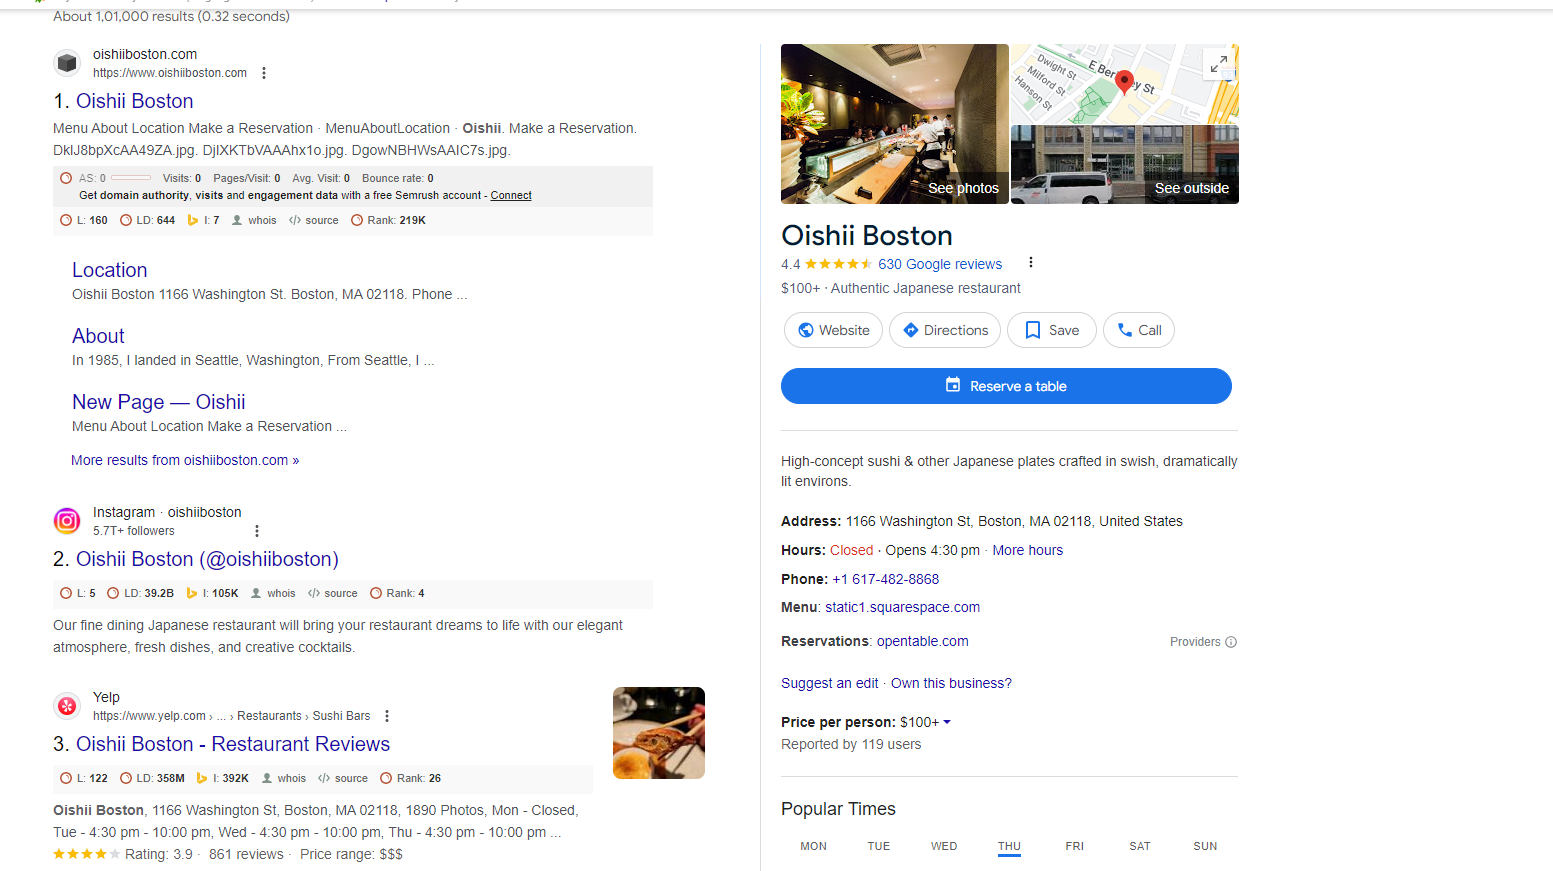This screenshot has width=1553, height=871.
Task: Click I: 392K metric under Yelp result
Action: coord(223,778)
